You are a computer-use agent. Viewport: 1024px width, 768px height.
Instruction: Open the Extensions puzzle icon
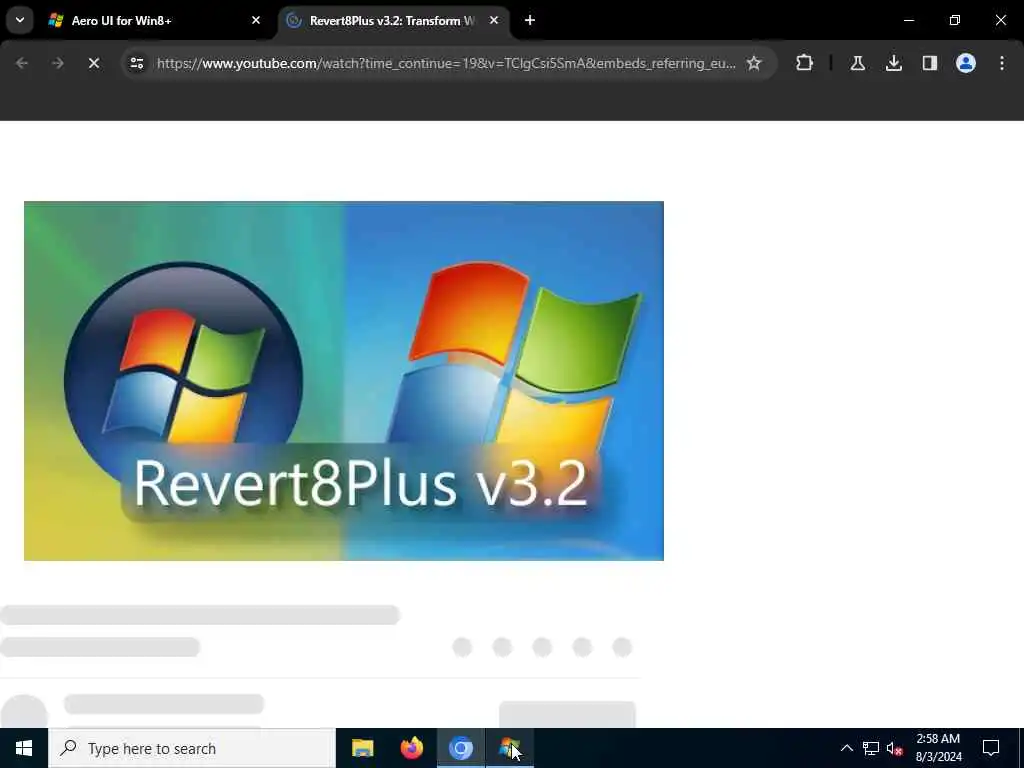[805, 63]
